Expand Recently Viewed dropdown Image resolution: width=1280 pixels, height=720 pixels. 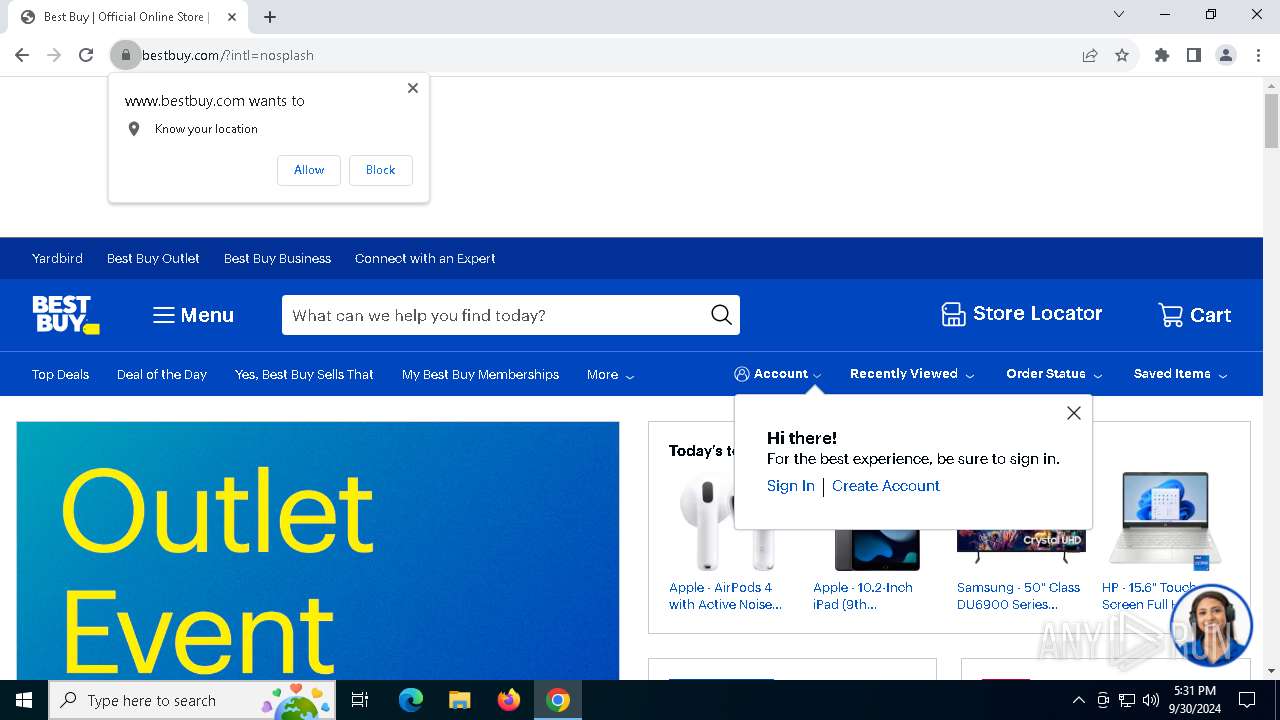point(912,374)
